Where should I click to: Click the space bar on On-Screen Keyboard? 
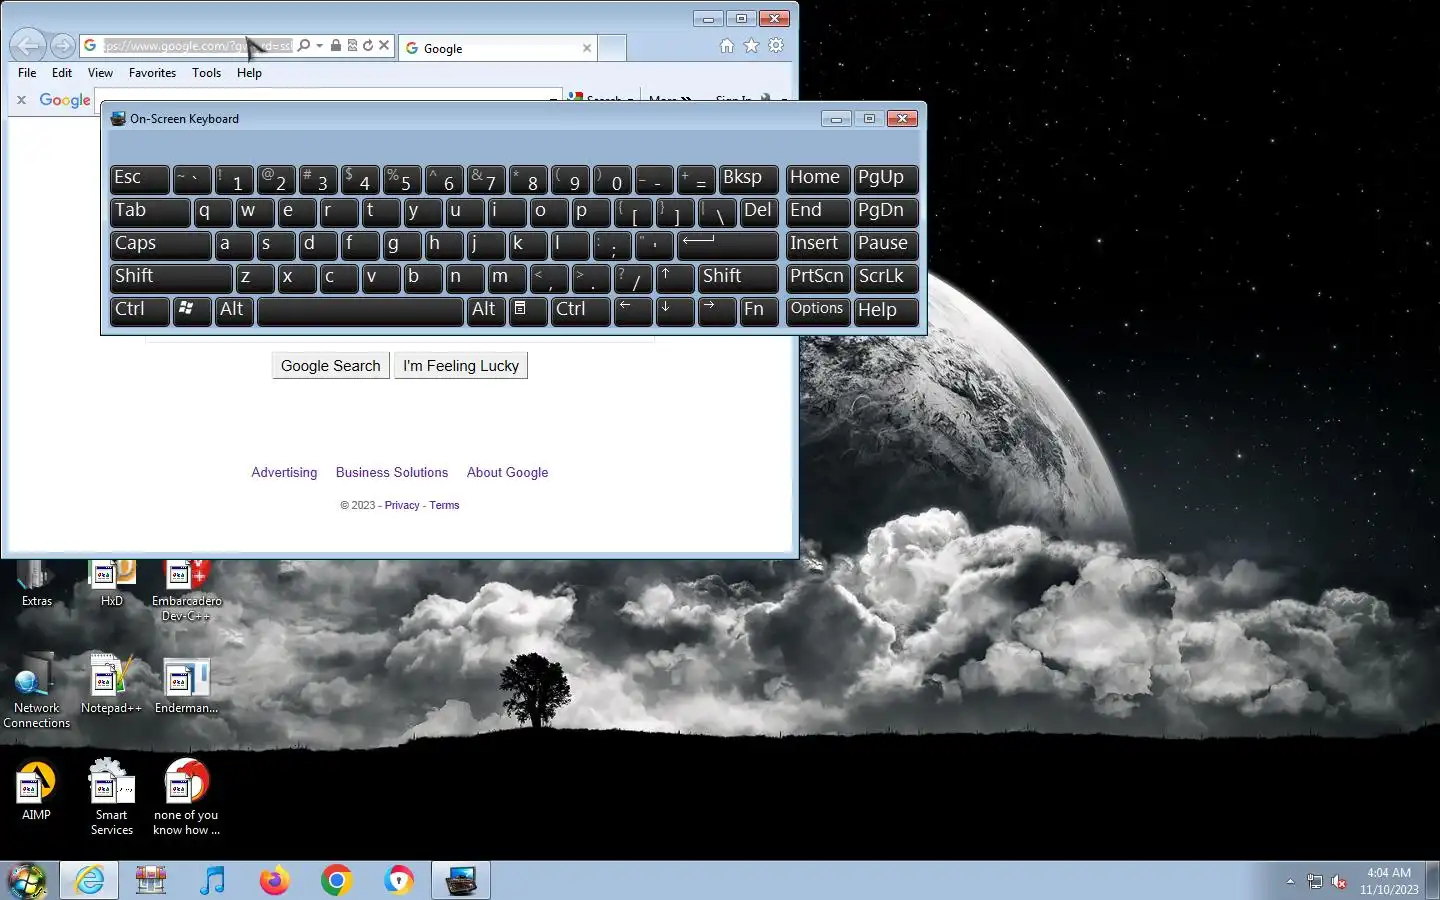(360, 311)
